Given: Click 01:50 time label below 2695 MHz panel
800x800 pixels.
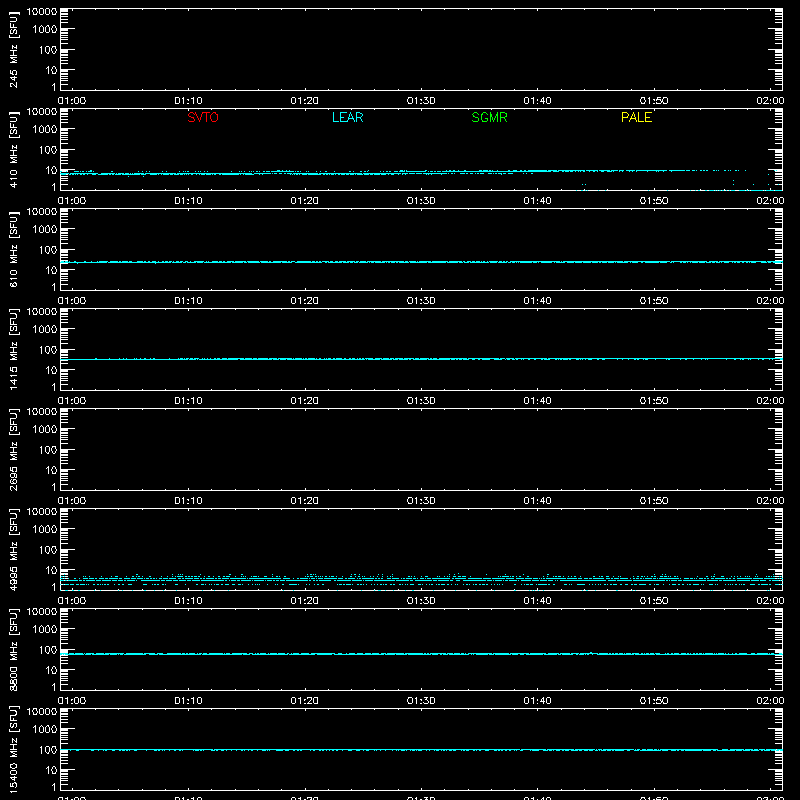Looking at the screenshot, I should 654,501.
